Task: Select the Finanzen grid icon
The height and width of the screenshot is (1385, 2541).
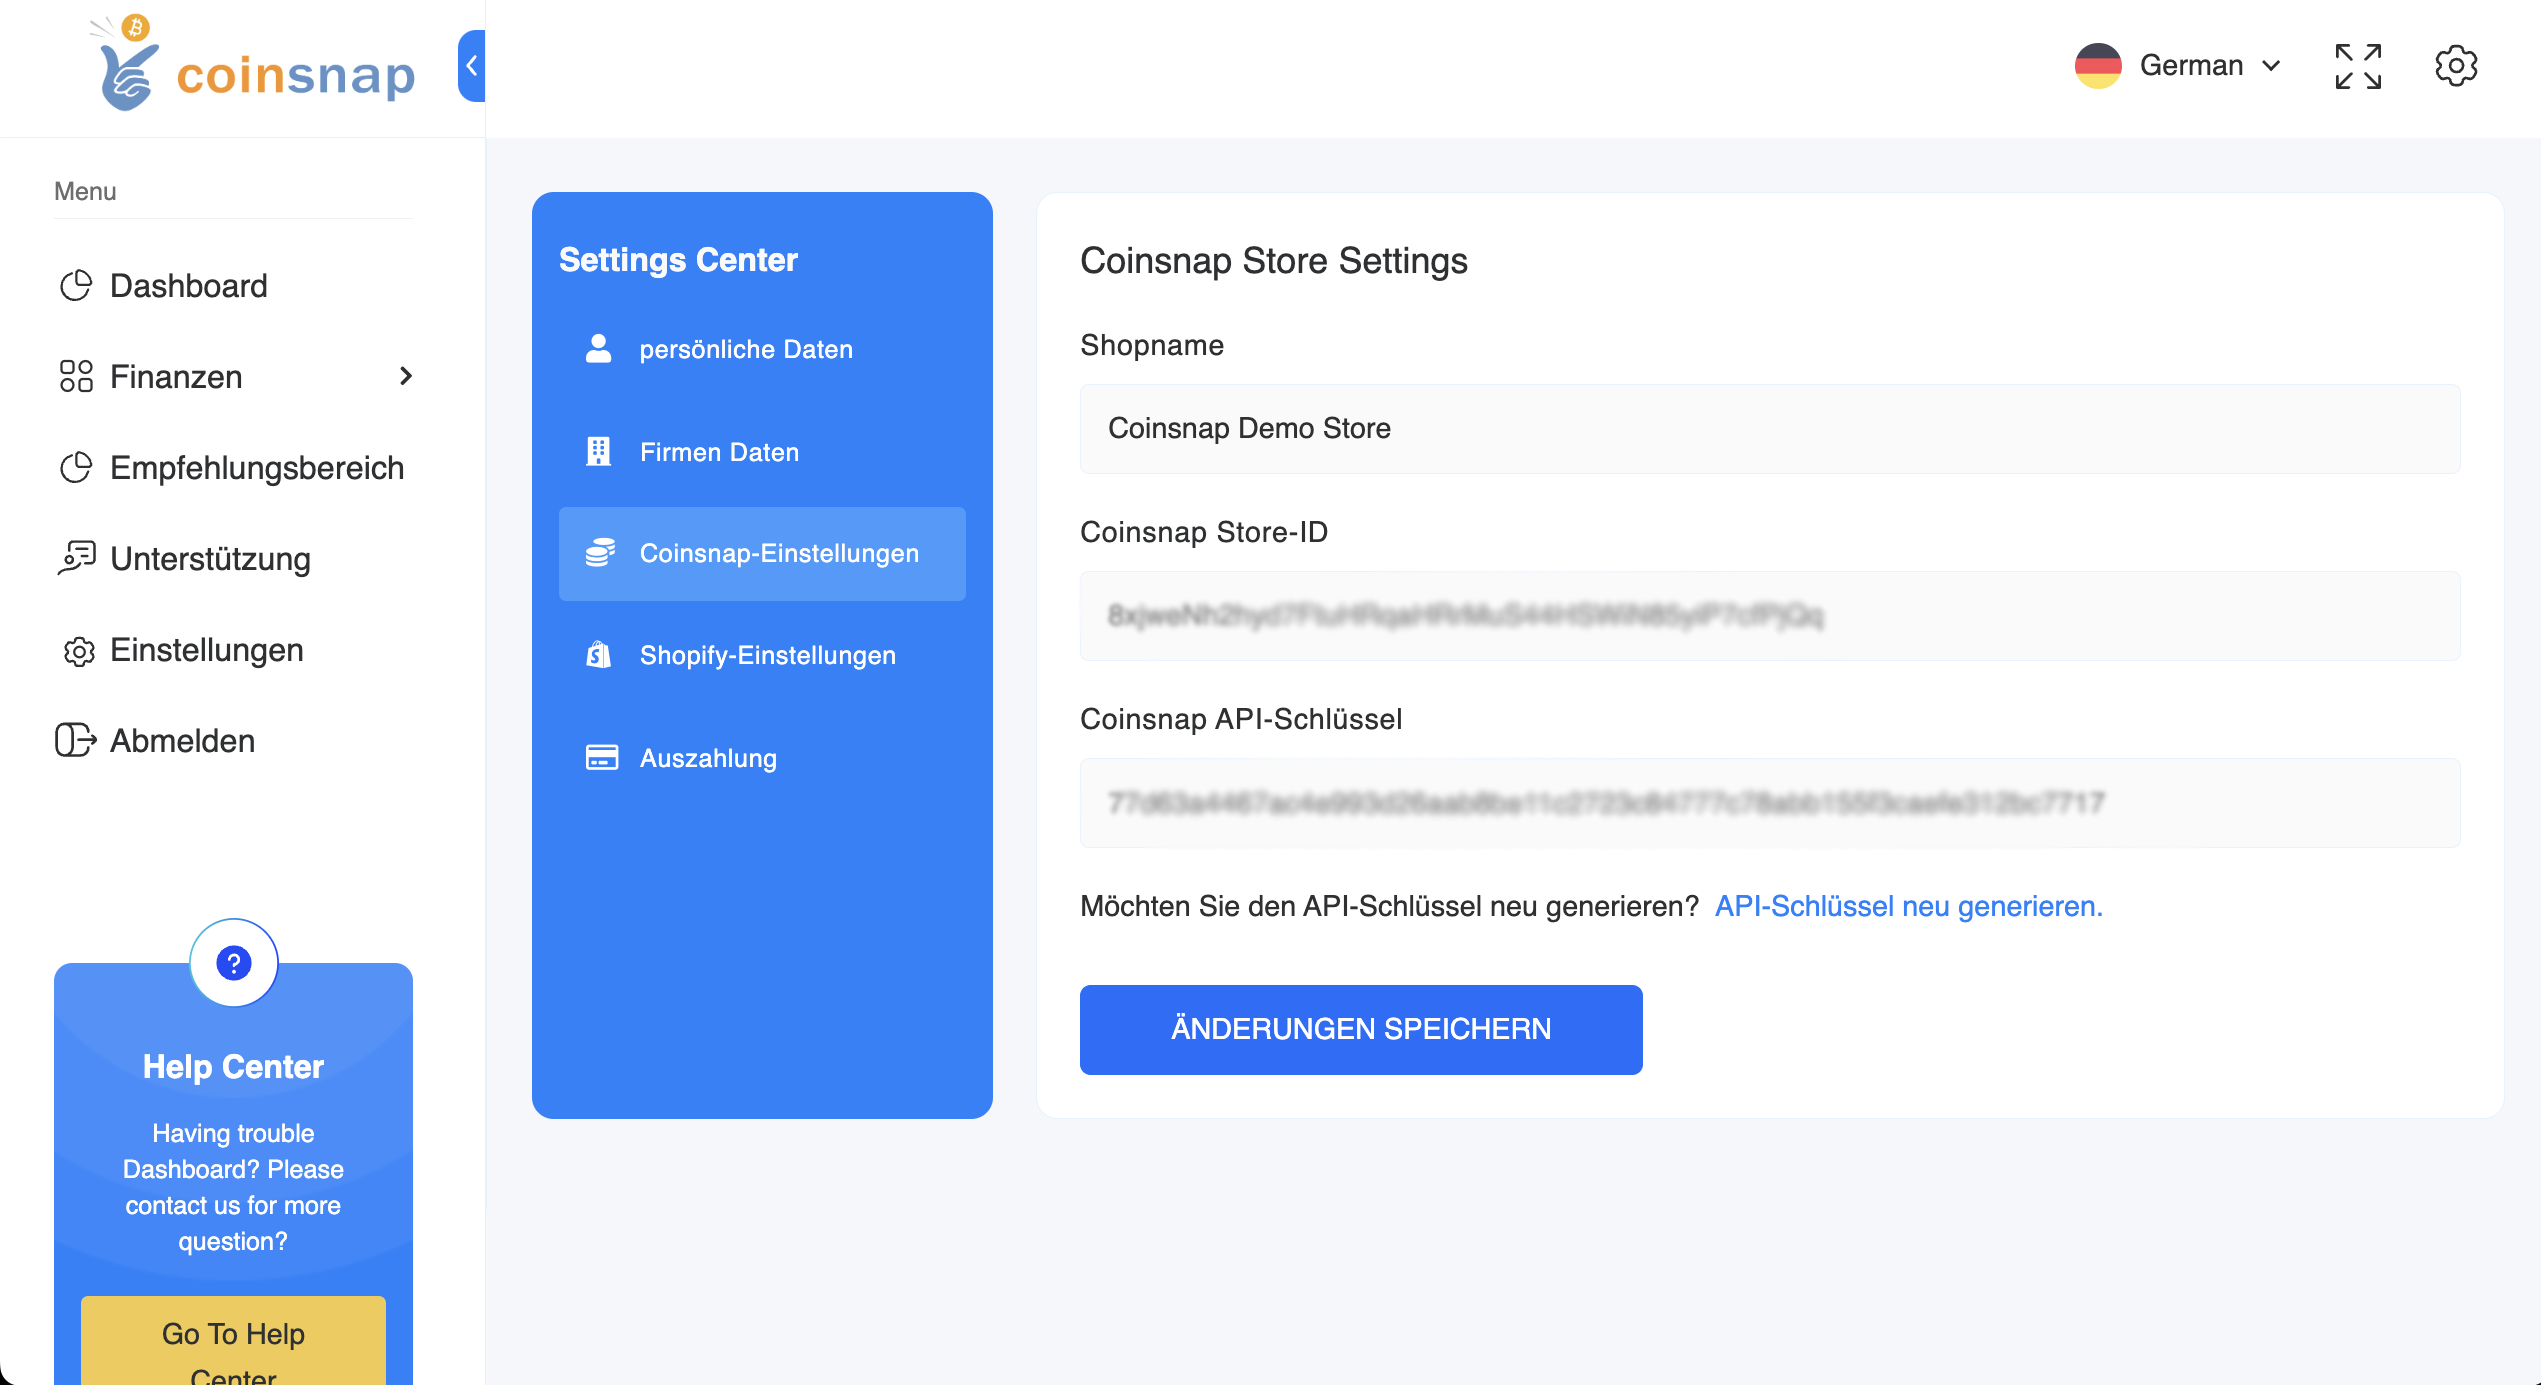Action: (x=78, y=377)
